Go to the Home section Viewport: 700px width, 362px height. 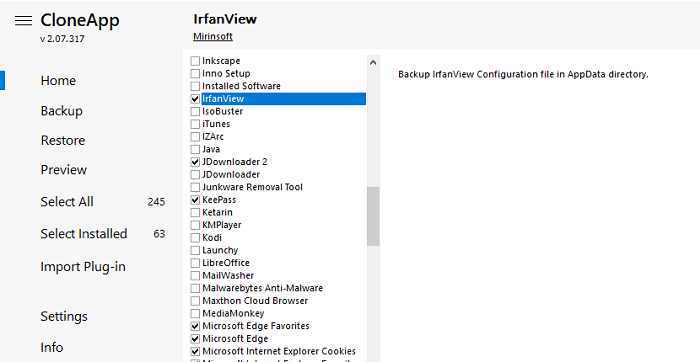tap(58, 80)
